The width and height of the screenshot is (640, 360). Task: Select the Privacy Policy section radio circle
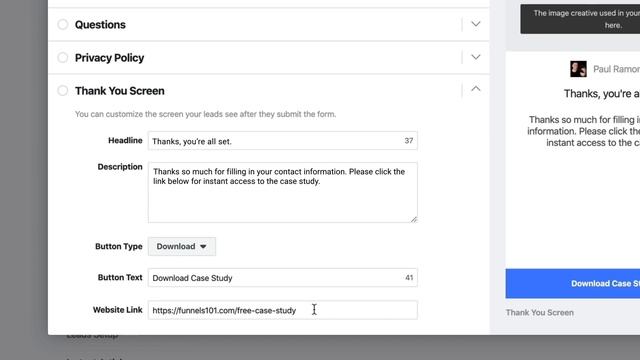[62, 58]
